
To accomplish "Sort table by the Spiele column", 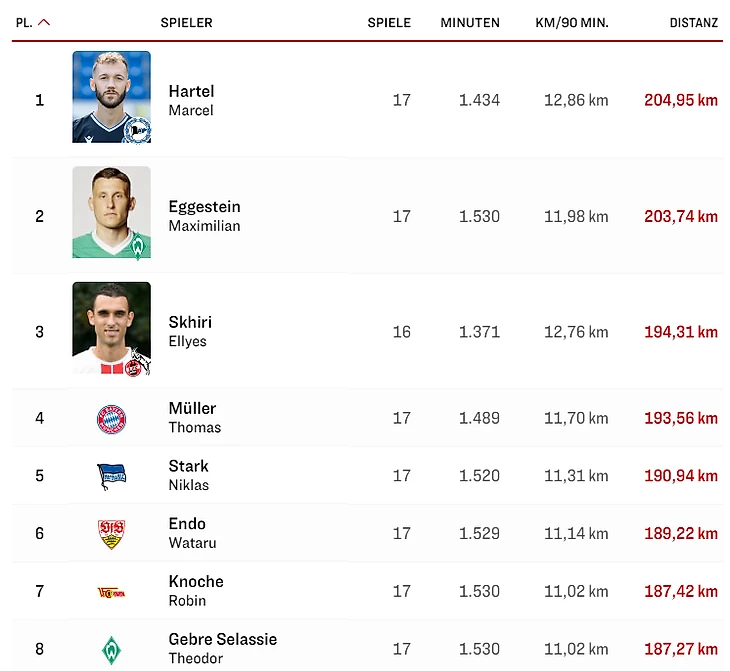I will (x=388, y=23).
